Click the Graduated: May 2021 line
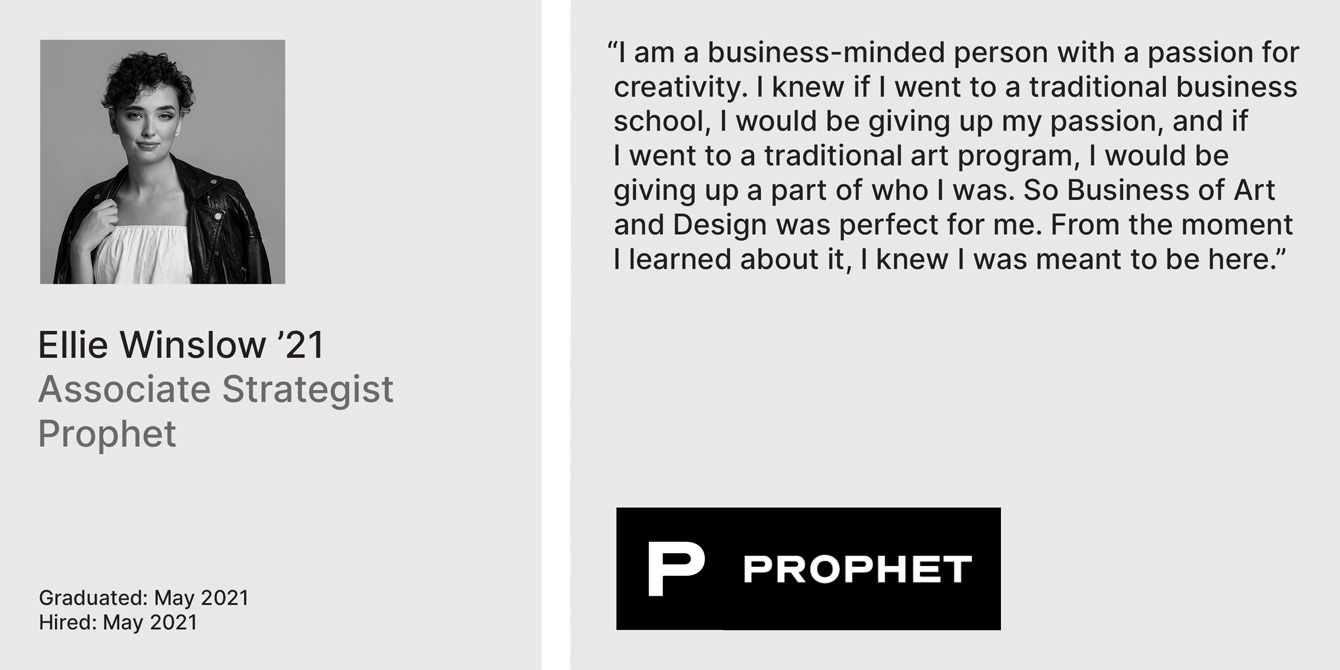The image size is (1340, 670). (144, 598)
